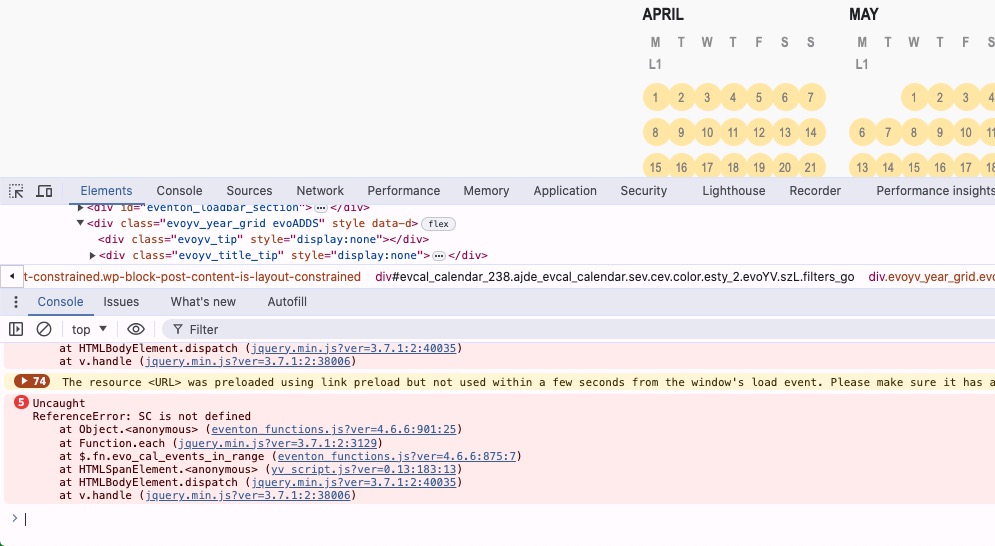
Task: Select the What's new drawer tab
Action: 203,302
